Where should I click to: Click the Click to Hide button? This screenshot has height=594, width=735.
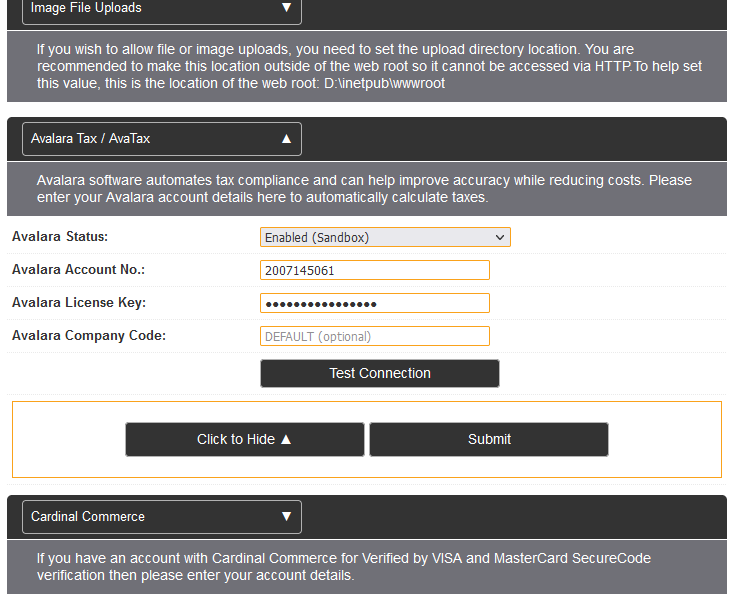(x=245, y=439)
